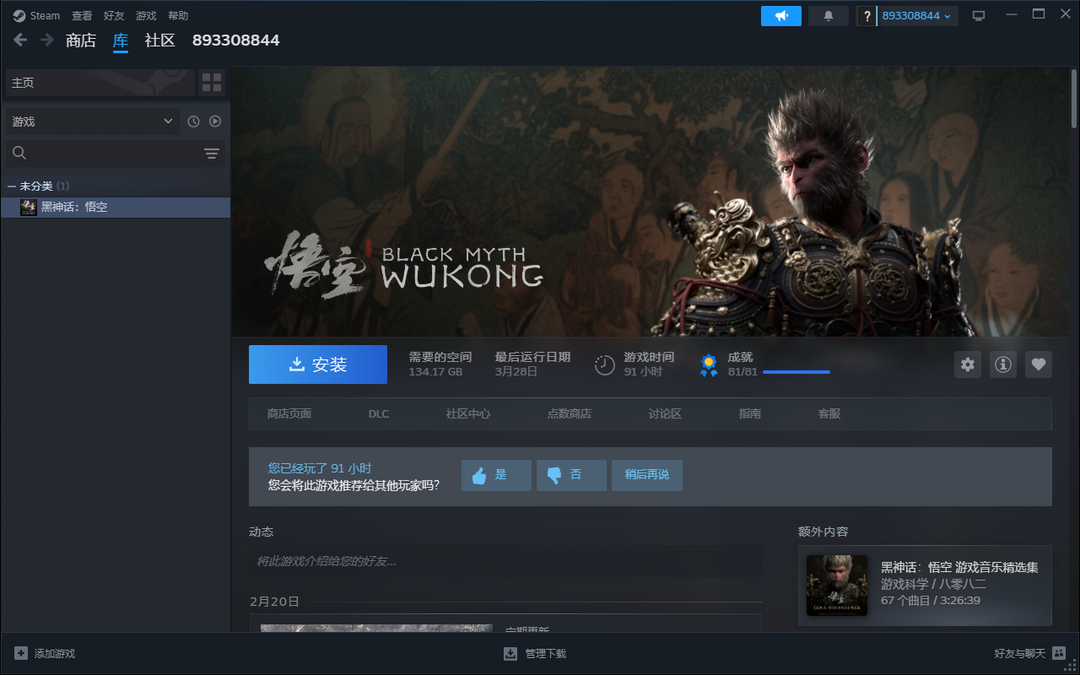The height and width of the screenshot is (675, 1080).
Task: Click the blue 安装 button
Action: click(x=318, y=364)
